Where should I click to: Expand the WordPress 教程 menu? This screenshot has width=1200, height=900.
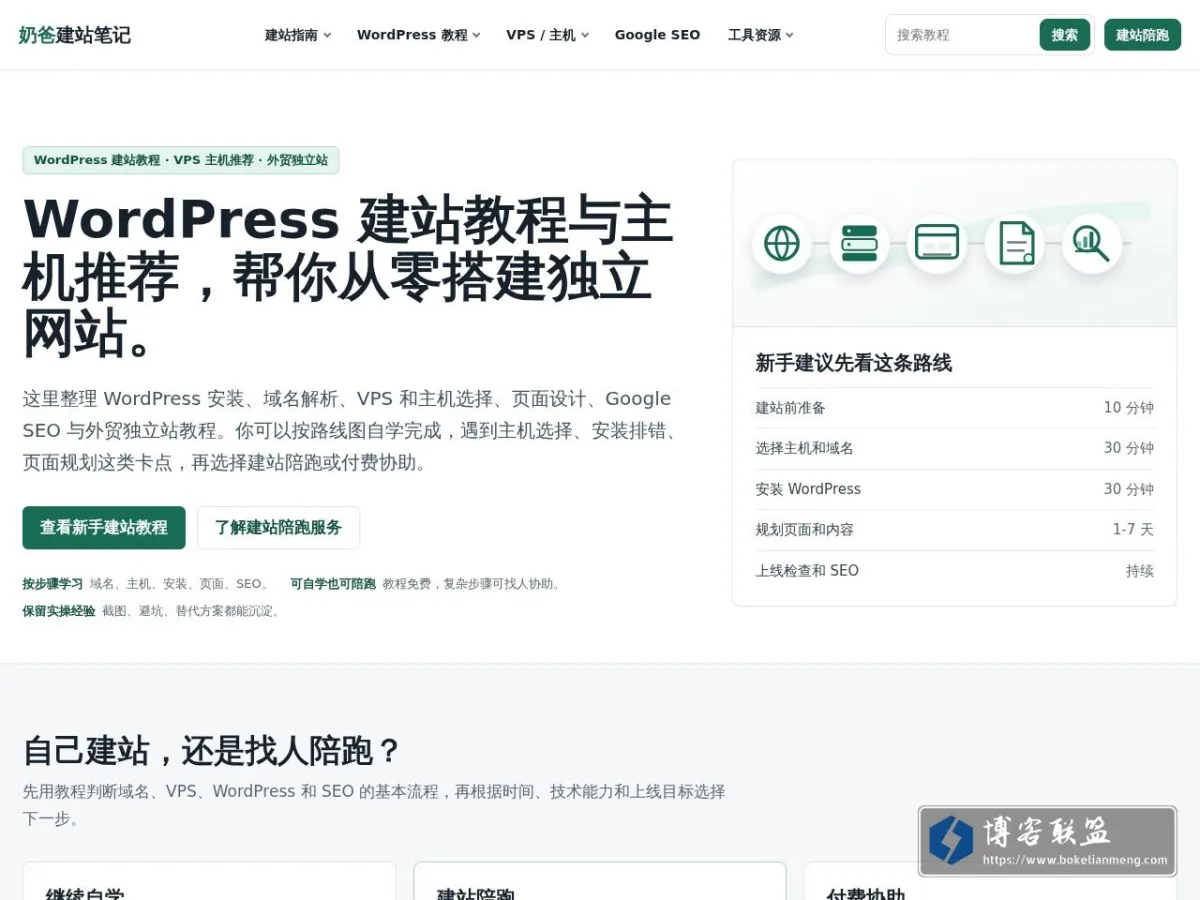pyautogui.click(x=418, y=35)
